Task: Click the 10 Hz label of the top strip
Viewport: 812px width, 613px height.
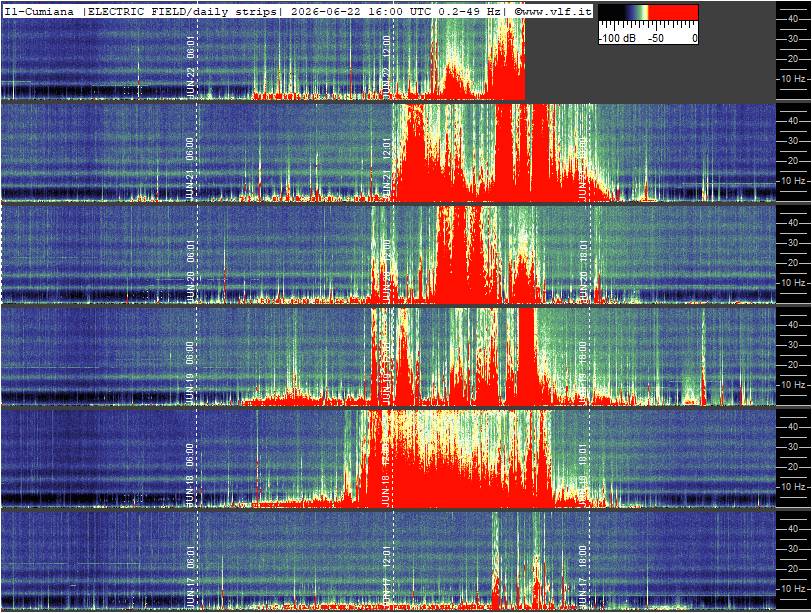Action: 793,79
